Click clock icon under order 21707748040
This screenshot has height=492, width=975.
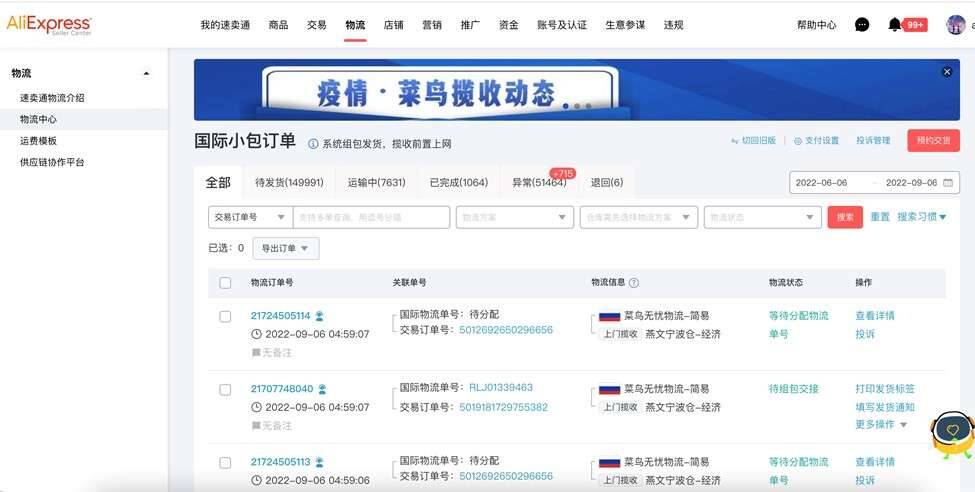coord(256,407)
